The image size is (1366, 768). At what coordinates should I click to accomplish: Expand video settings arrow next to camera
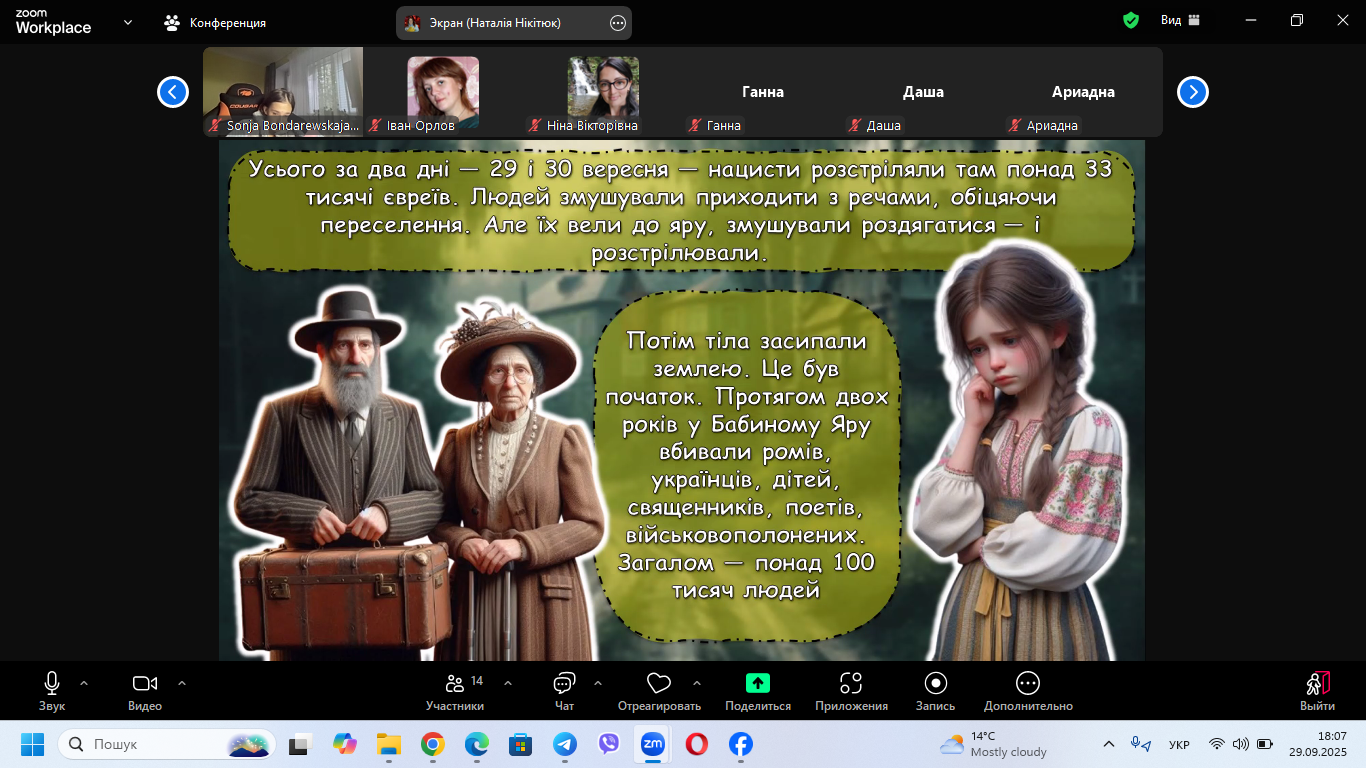[x=182, y=683]
